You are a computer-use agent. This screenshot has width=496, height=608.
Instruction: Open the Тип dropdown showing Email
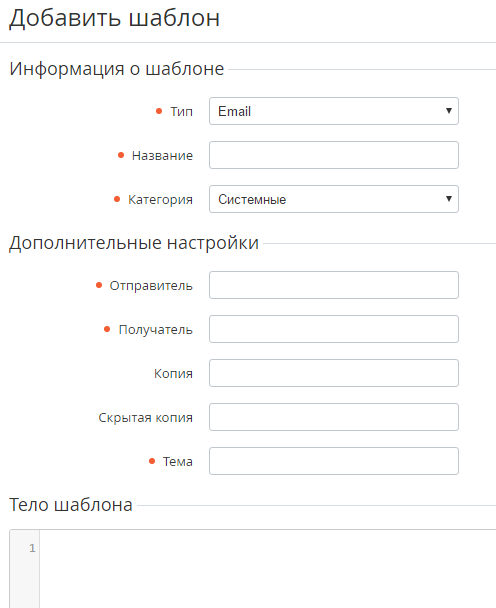(x=334, y=111)
